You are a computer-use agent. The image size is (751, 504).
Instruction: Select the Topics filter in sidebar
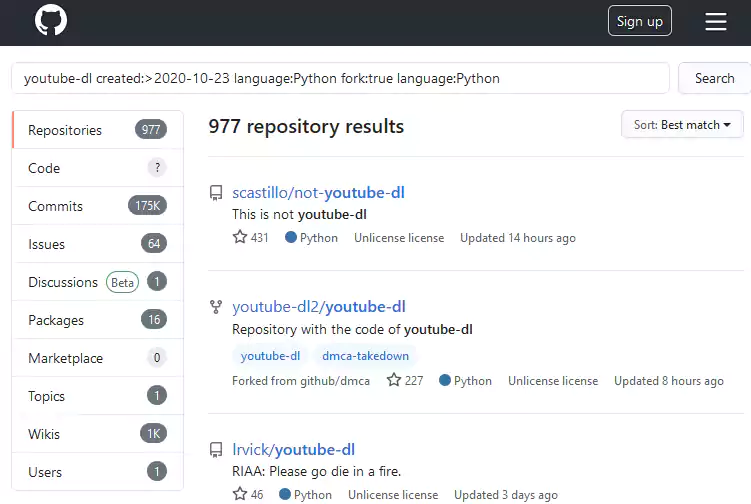click(98, 396)
